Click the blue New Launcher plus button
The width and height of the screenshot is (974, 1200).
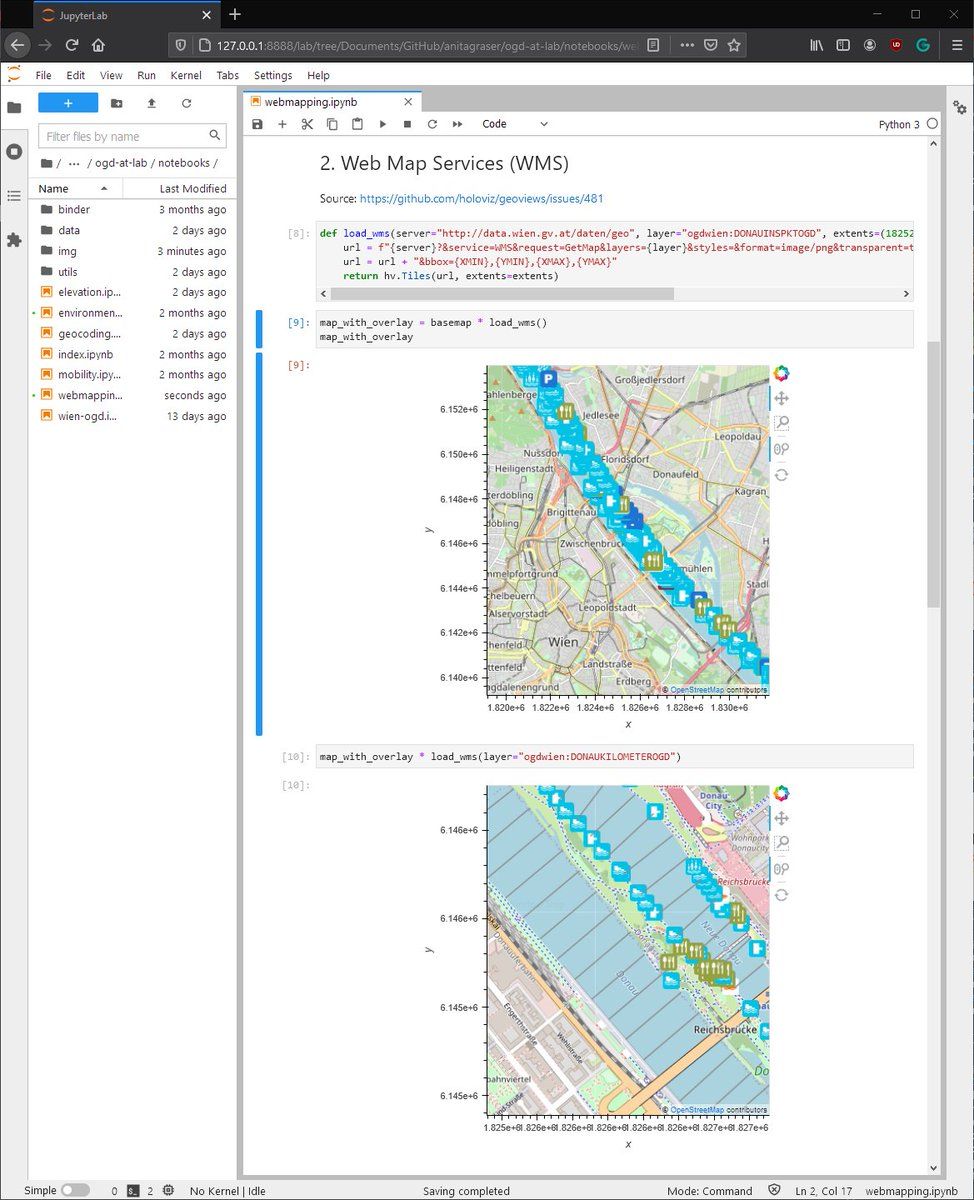[x=68, y=103]
